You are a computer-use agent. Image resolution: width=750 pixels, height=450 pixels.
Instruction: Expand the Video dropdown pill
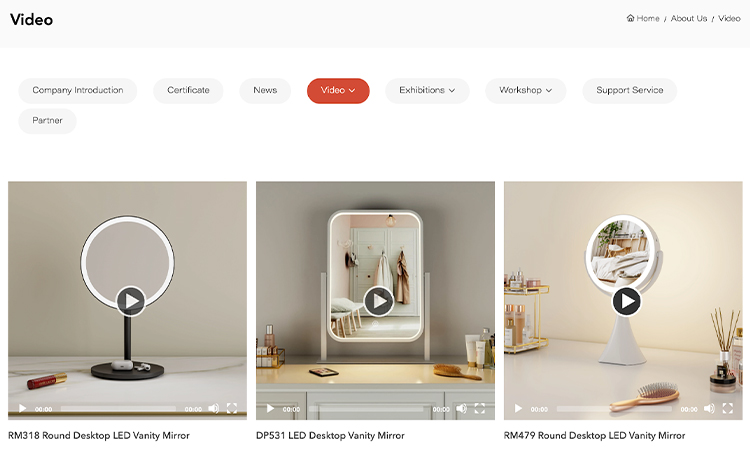(338, 90)
